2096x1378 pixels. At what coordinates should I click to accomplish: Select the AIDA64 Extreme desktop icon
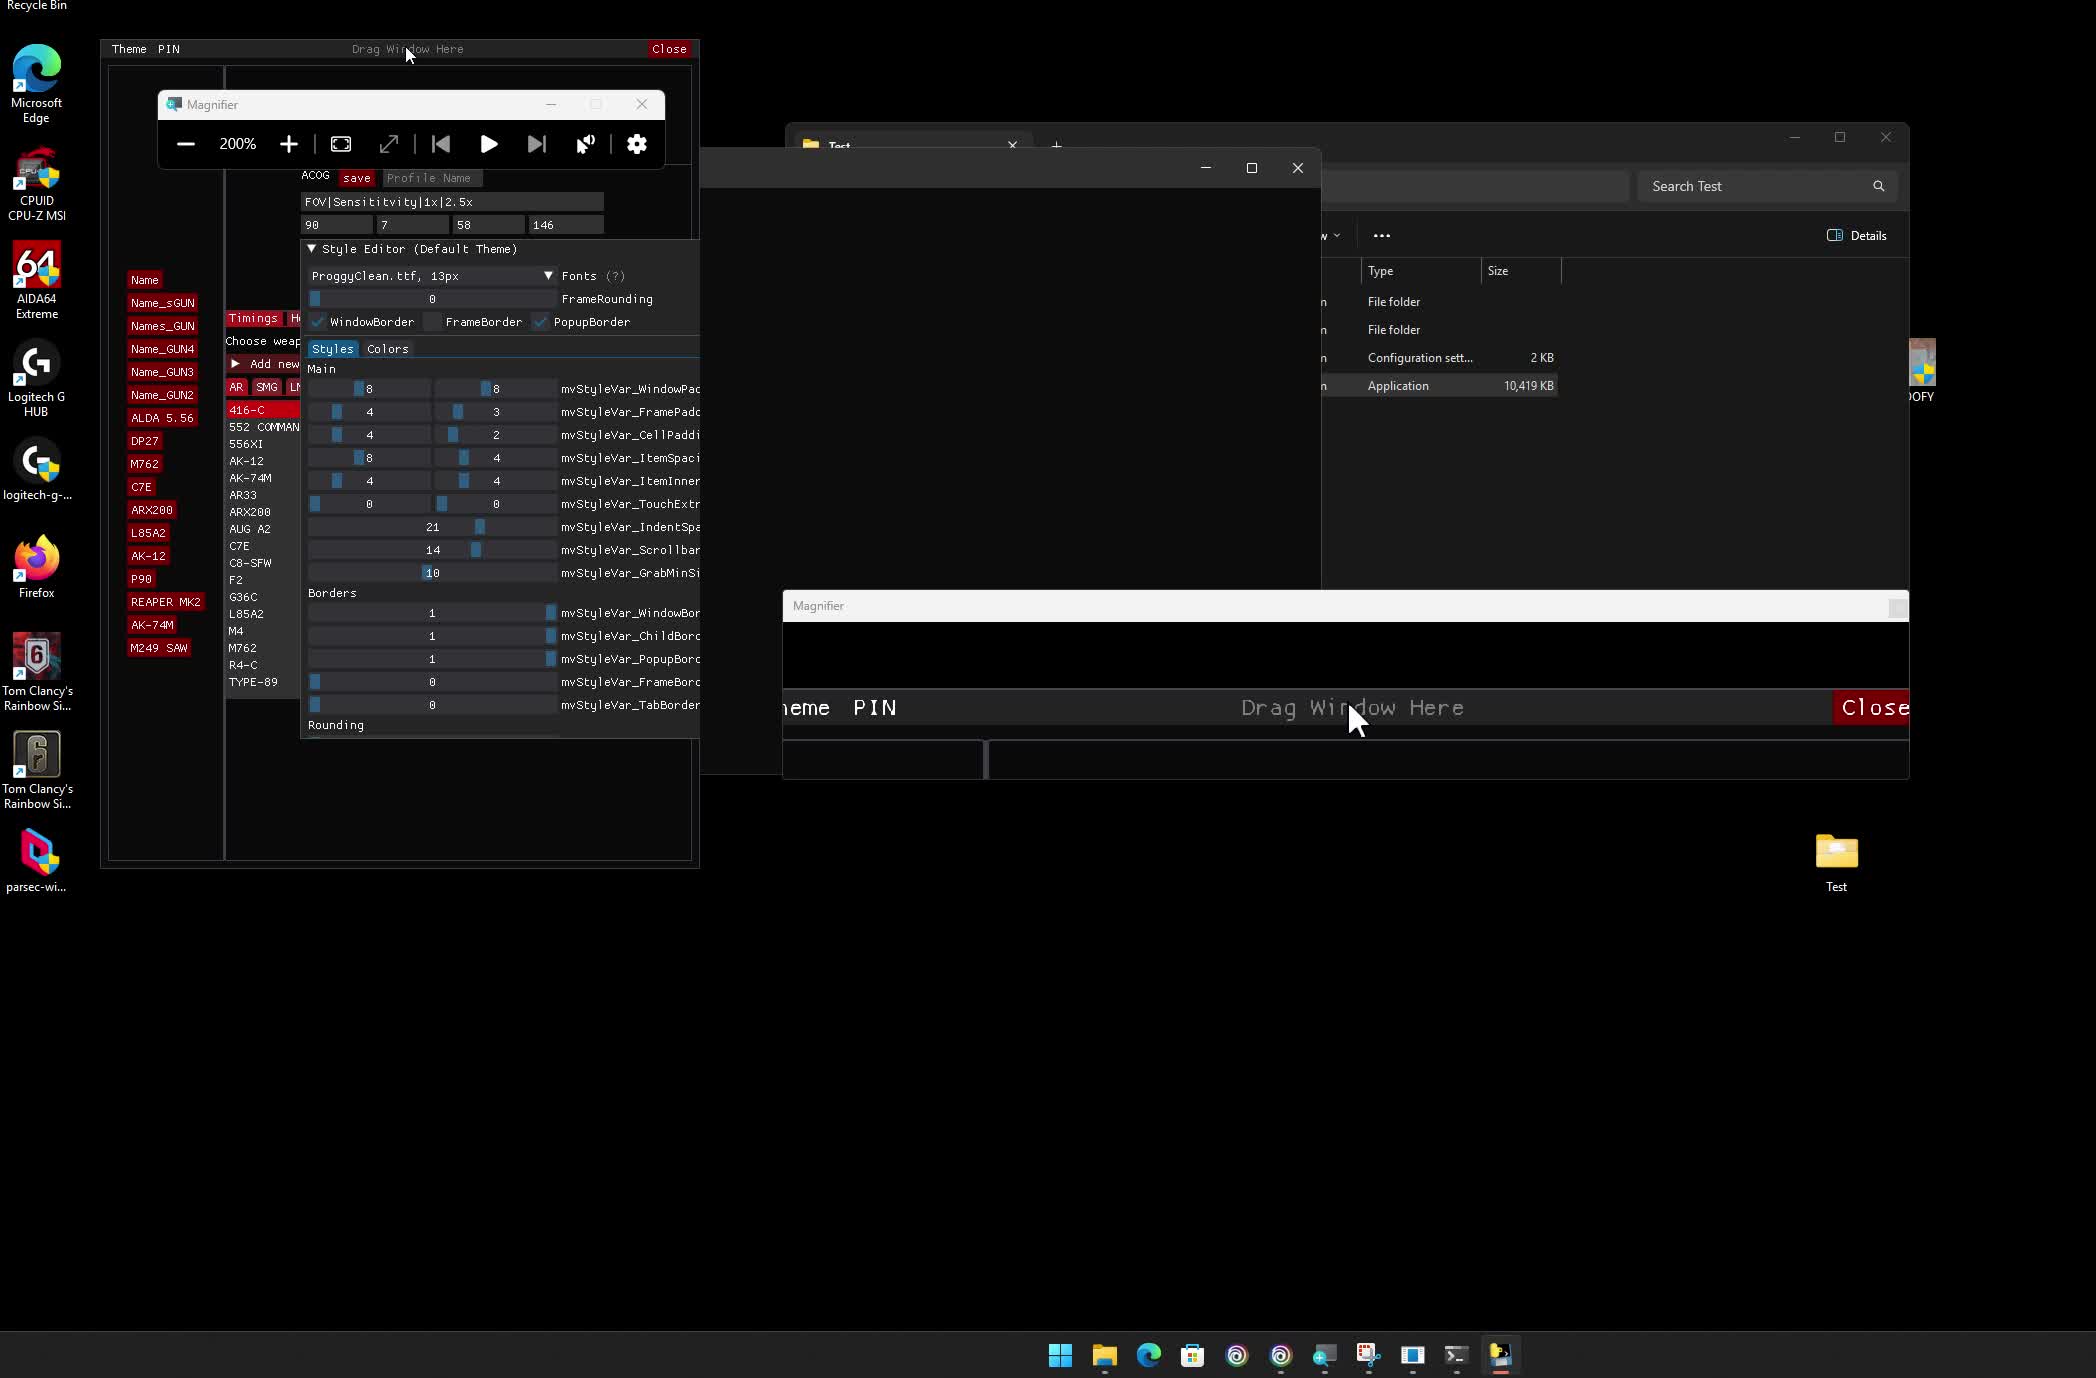click(x=36, y=280)
